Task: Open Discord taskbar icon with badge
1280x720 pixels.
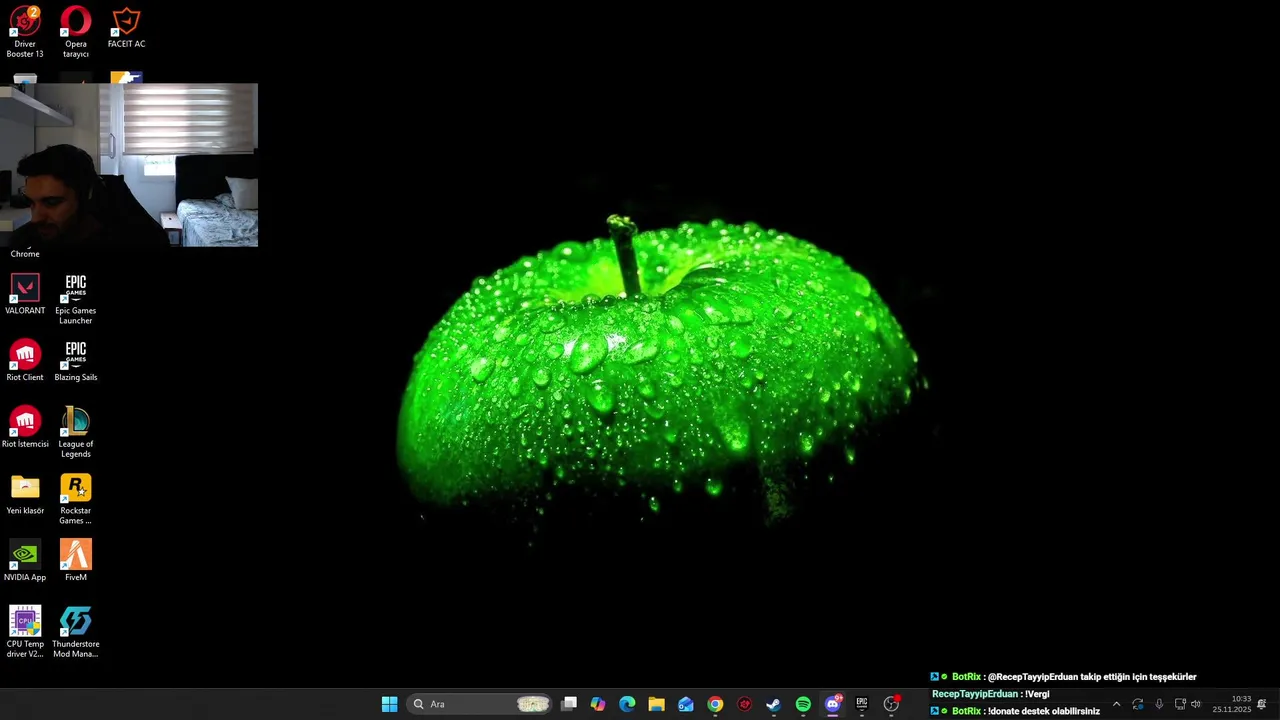Action: (832, 704)
